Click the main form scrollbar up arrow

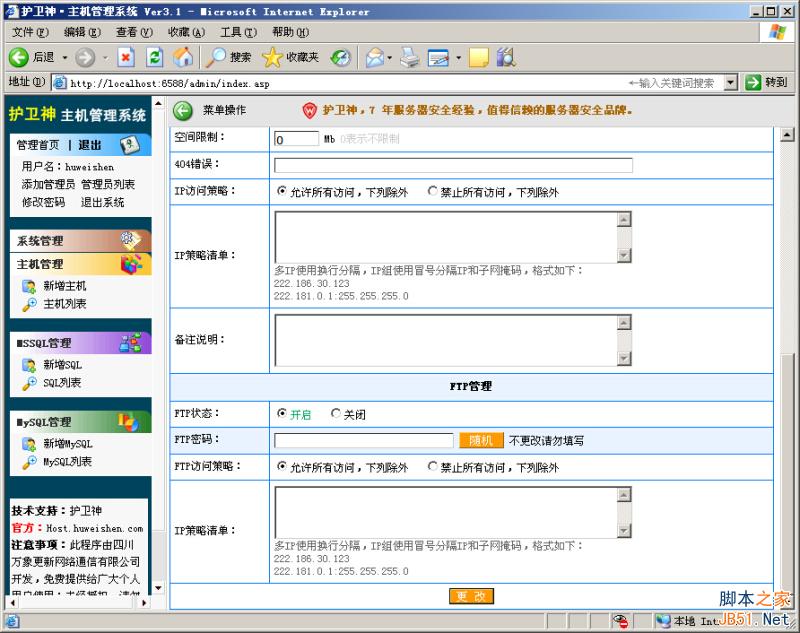787,135
